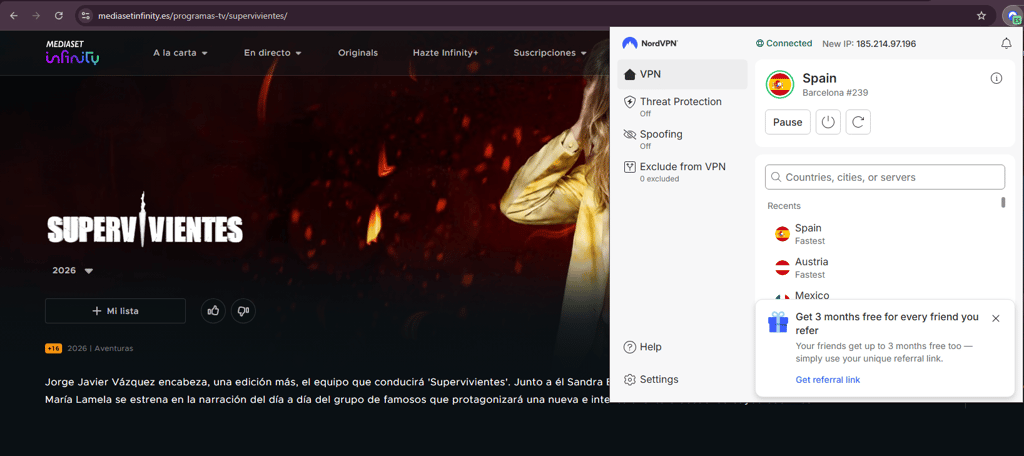
Task: Open site information icon in address bar
Action: coord(86,15)
